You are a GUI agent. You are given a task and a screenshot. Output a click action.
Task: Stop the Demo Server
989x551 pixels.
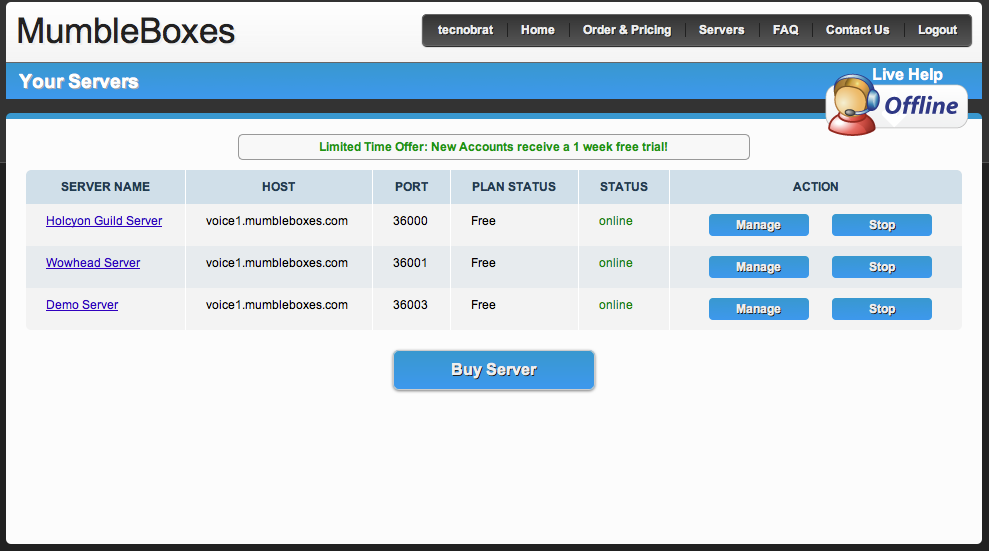[882, 309]
